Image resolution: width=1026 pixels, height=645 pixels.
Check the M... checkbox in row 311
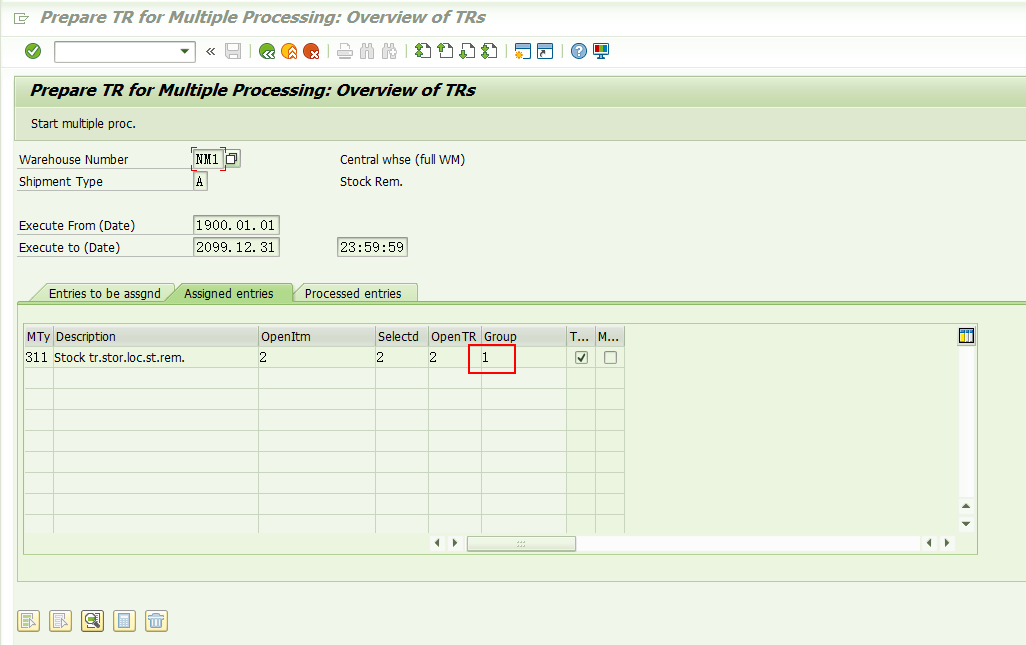point(610,358)
